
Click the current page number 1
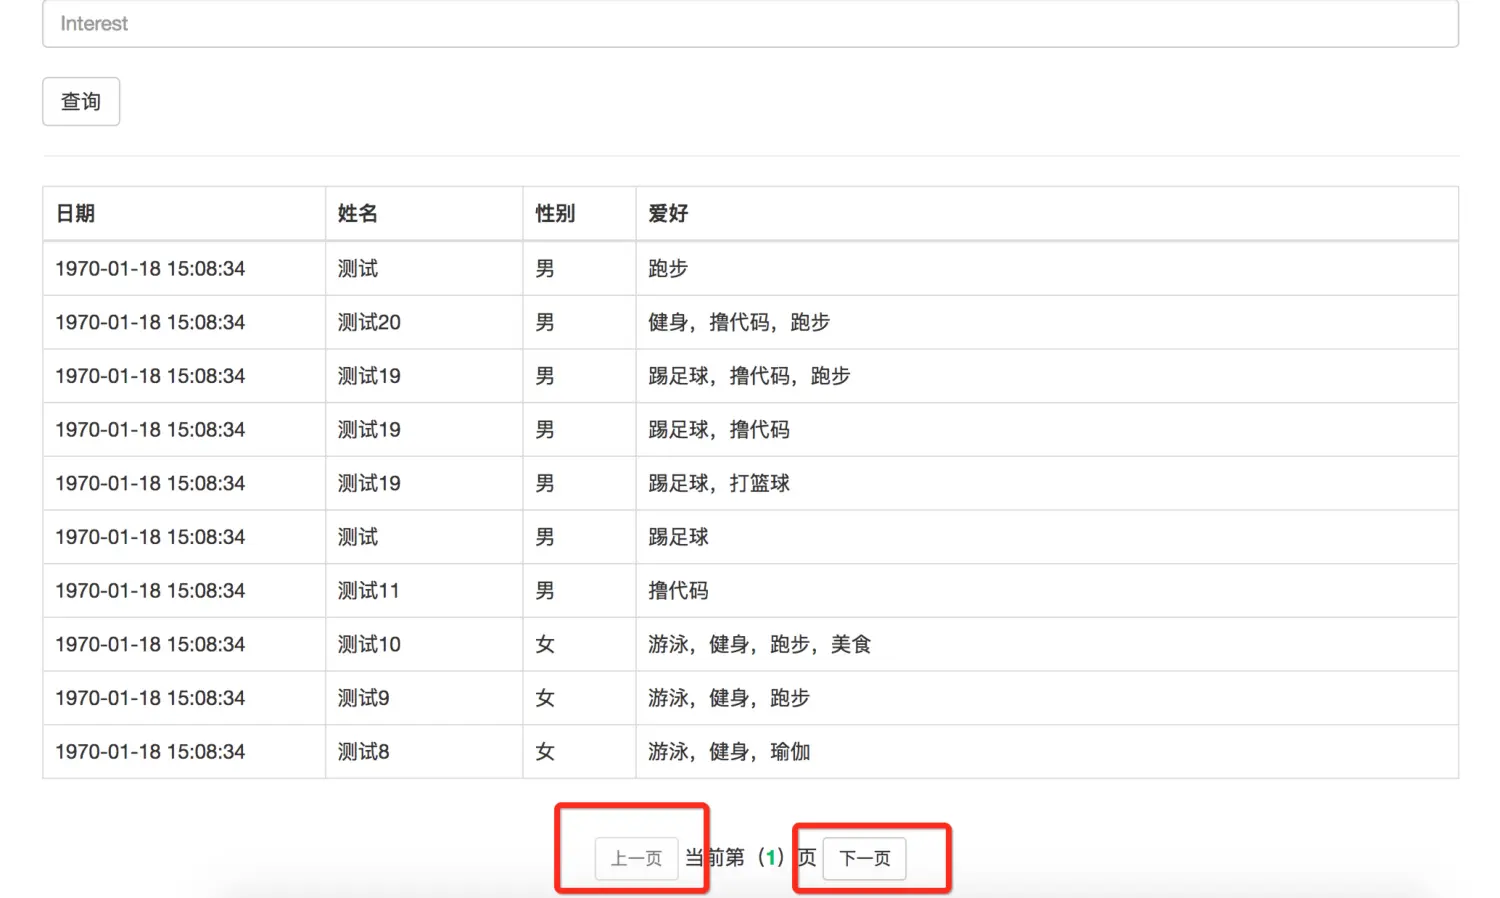[771, 857]
